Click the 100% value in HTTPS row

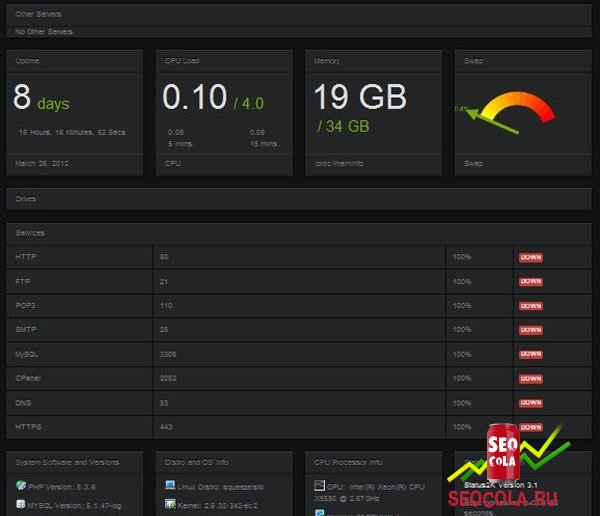(462, 427)
